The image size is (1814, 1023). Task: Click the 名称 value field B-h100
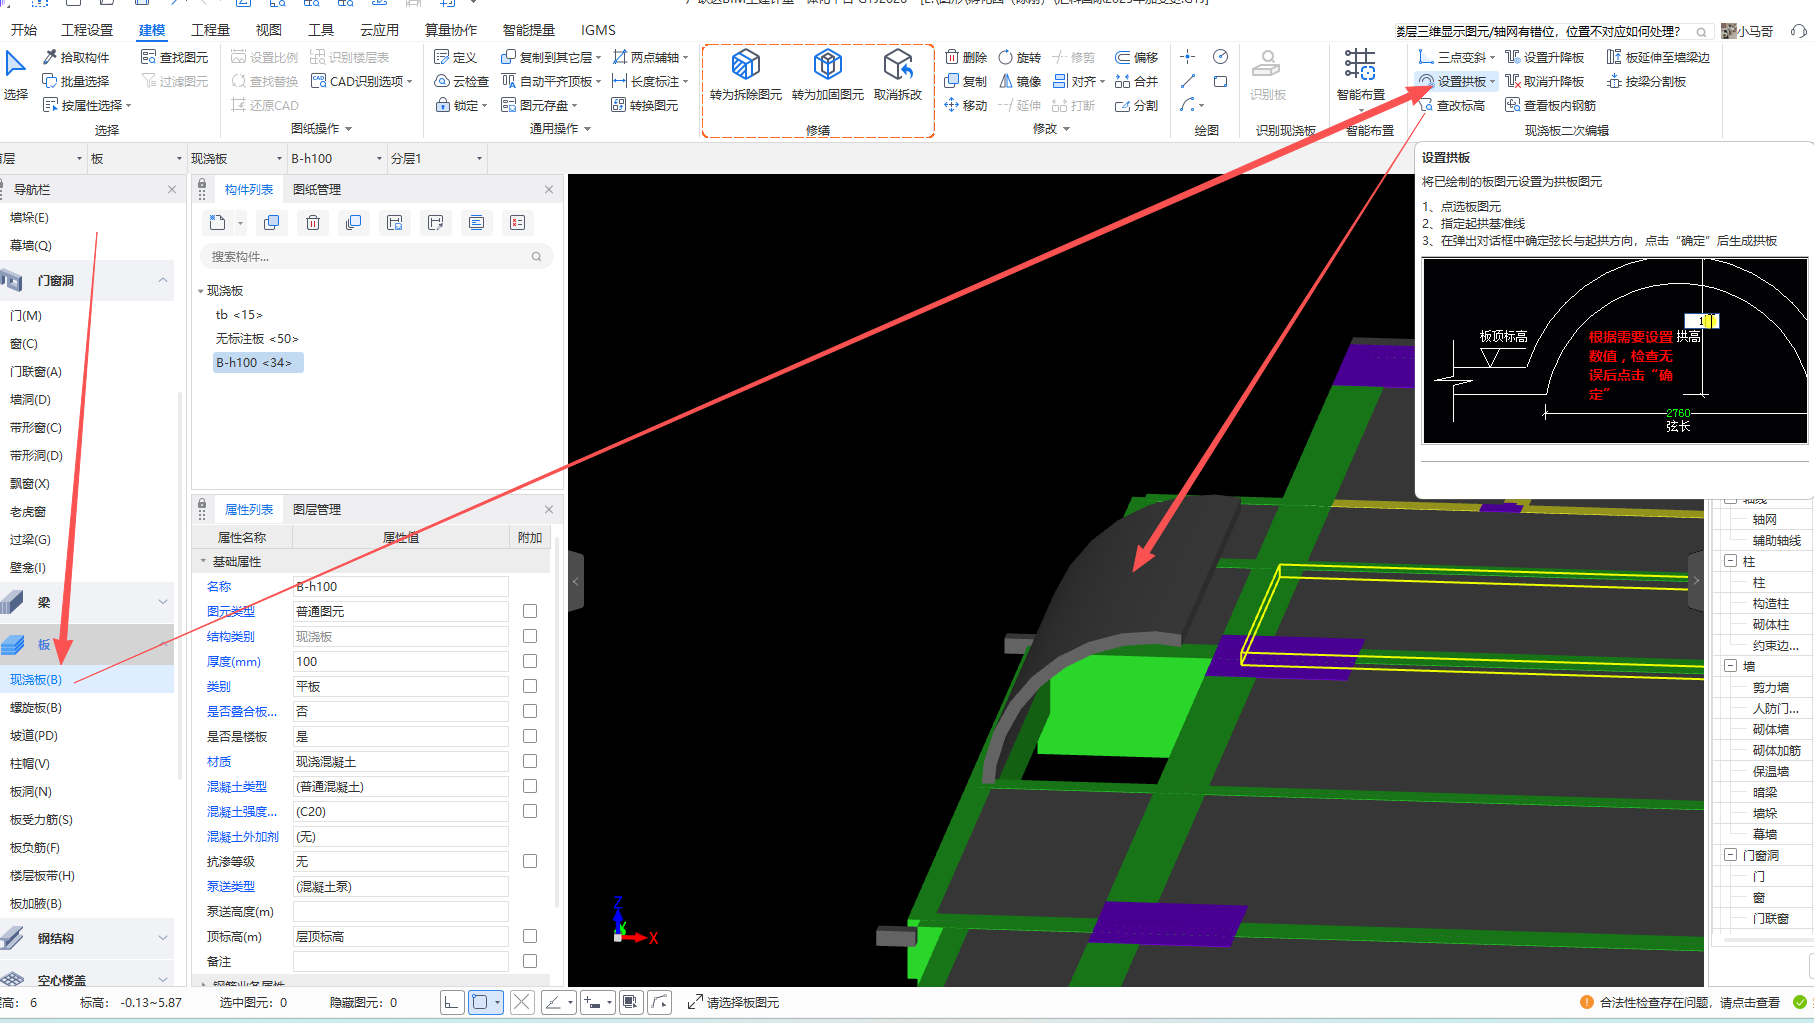pos(400,587)
